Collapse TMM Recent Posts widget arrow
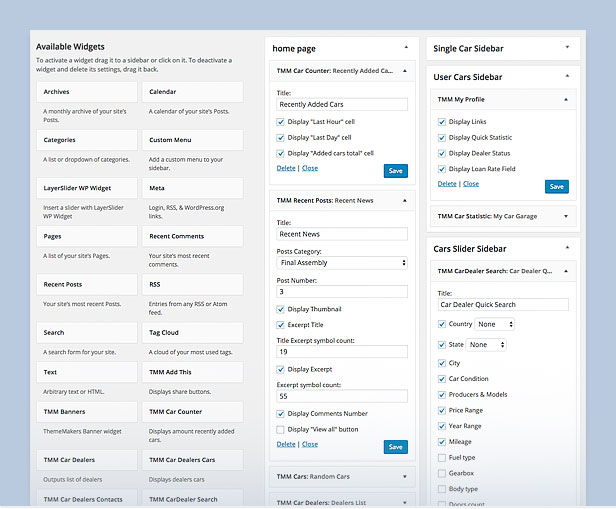 [403, 201]
